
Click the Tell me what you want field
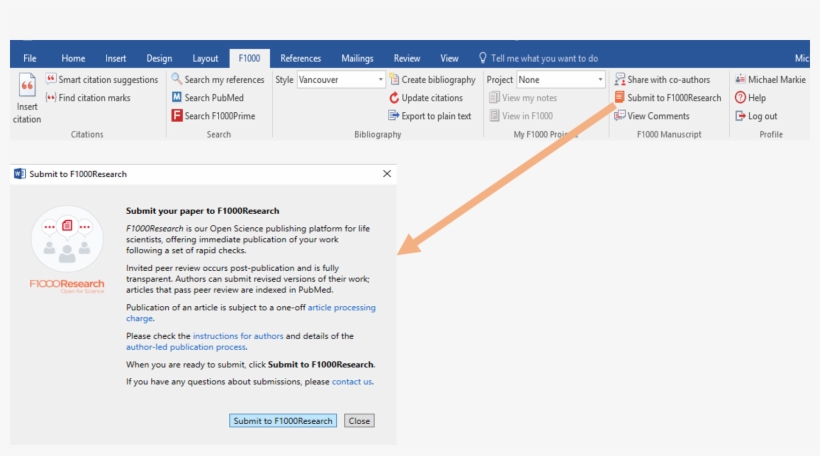coord(544,58)
